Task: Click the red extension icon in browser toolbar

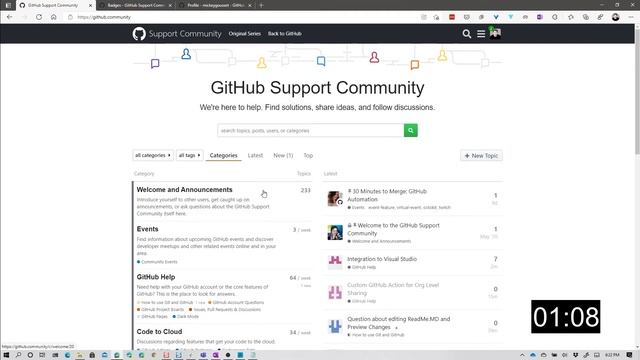Action: [x=452, y=17]
